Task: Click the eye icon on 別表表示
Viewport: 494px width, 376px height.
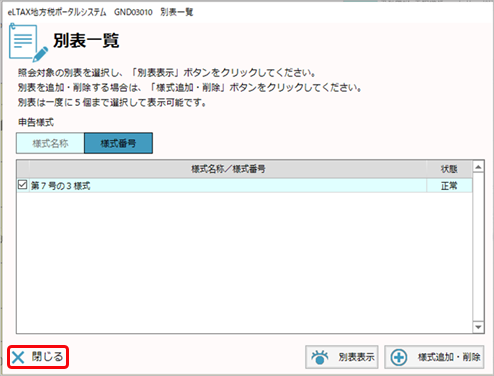Action: tap(320, 357)
